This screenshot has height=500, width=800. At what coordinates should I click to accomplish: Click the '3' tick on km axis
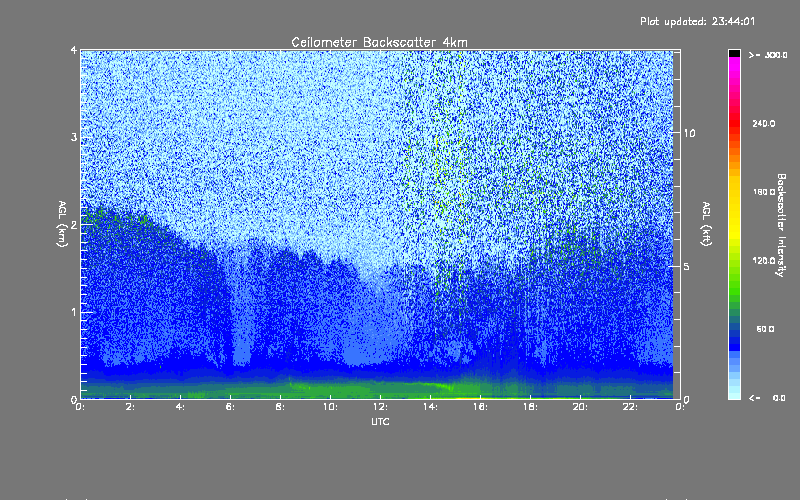(74, 137)
